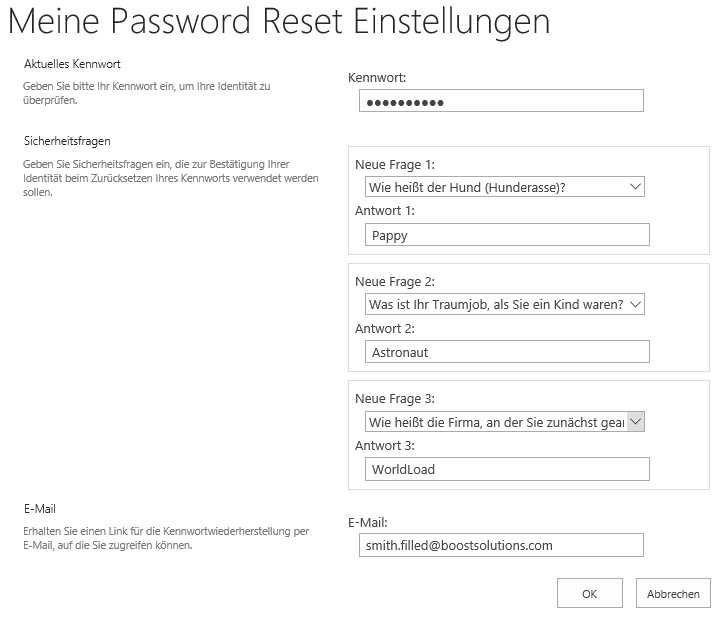
Task: Click the E-Mail section heading on the left
Action: [x=40, y=509]
